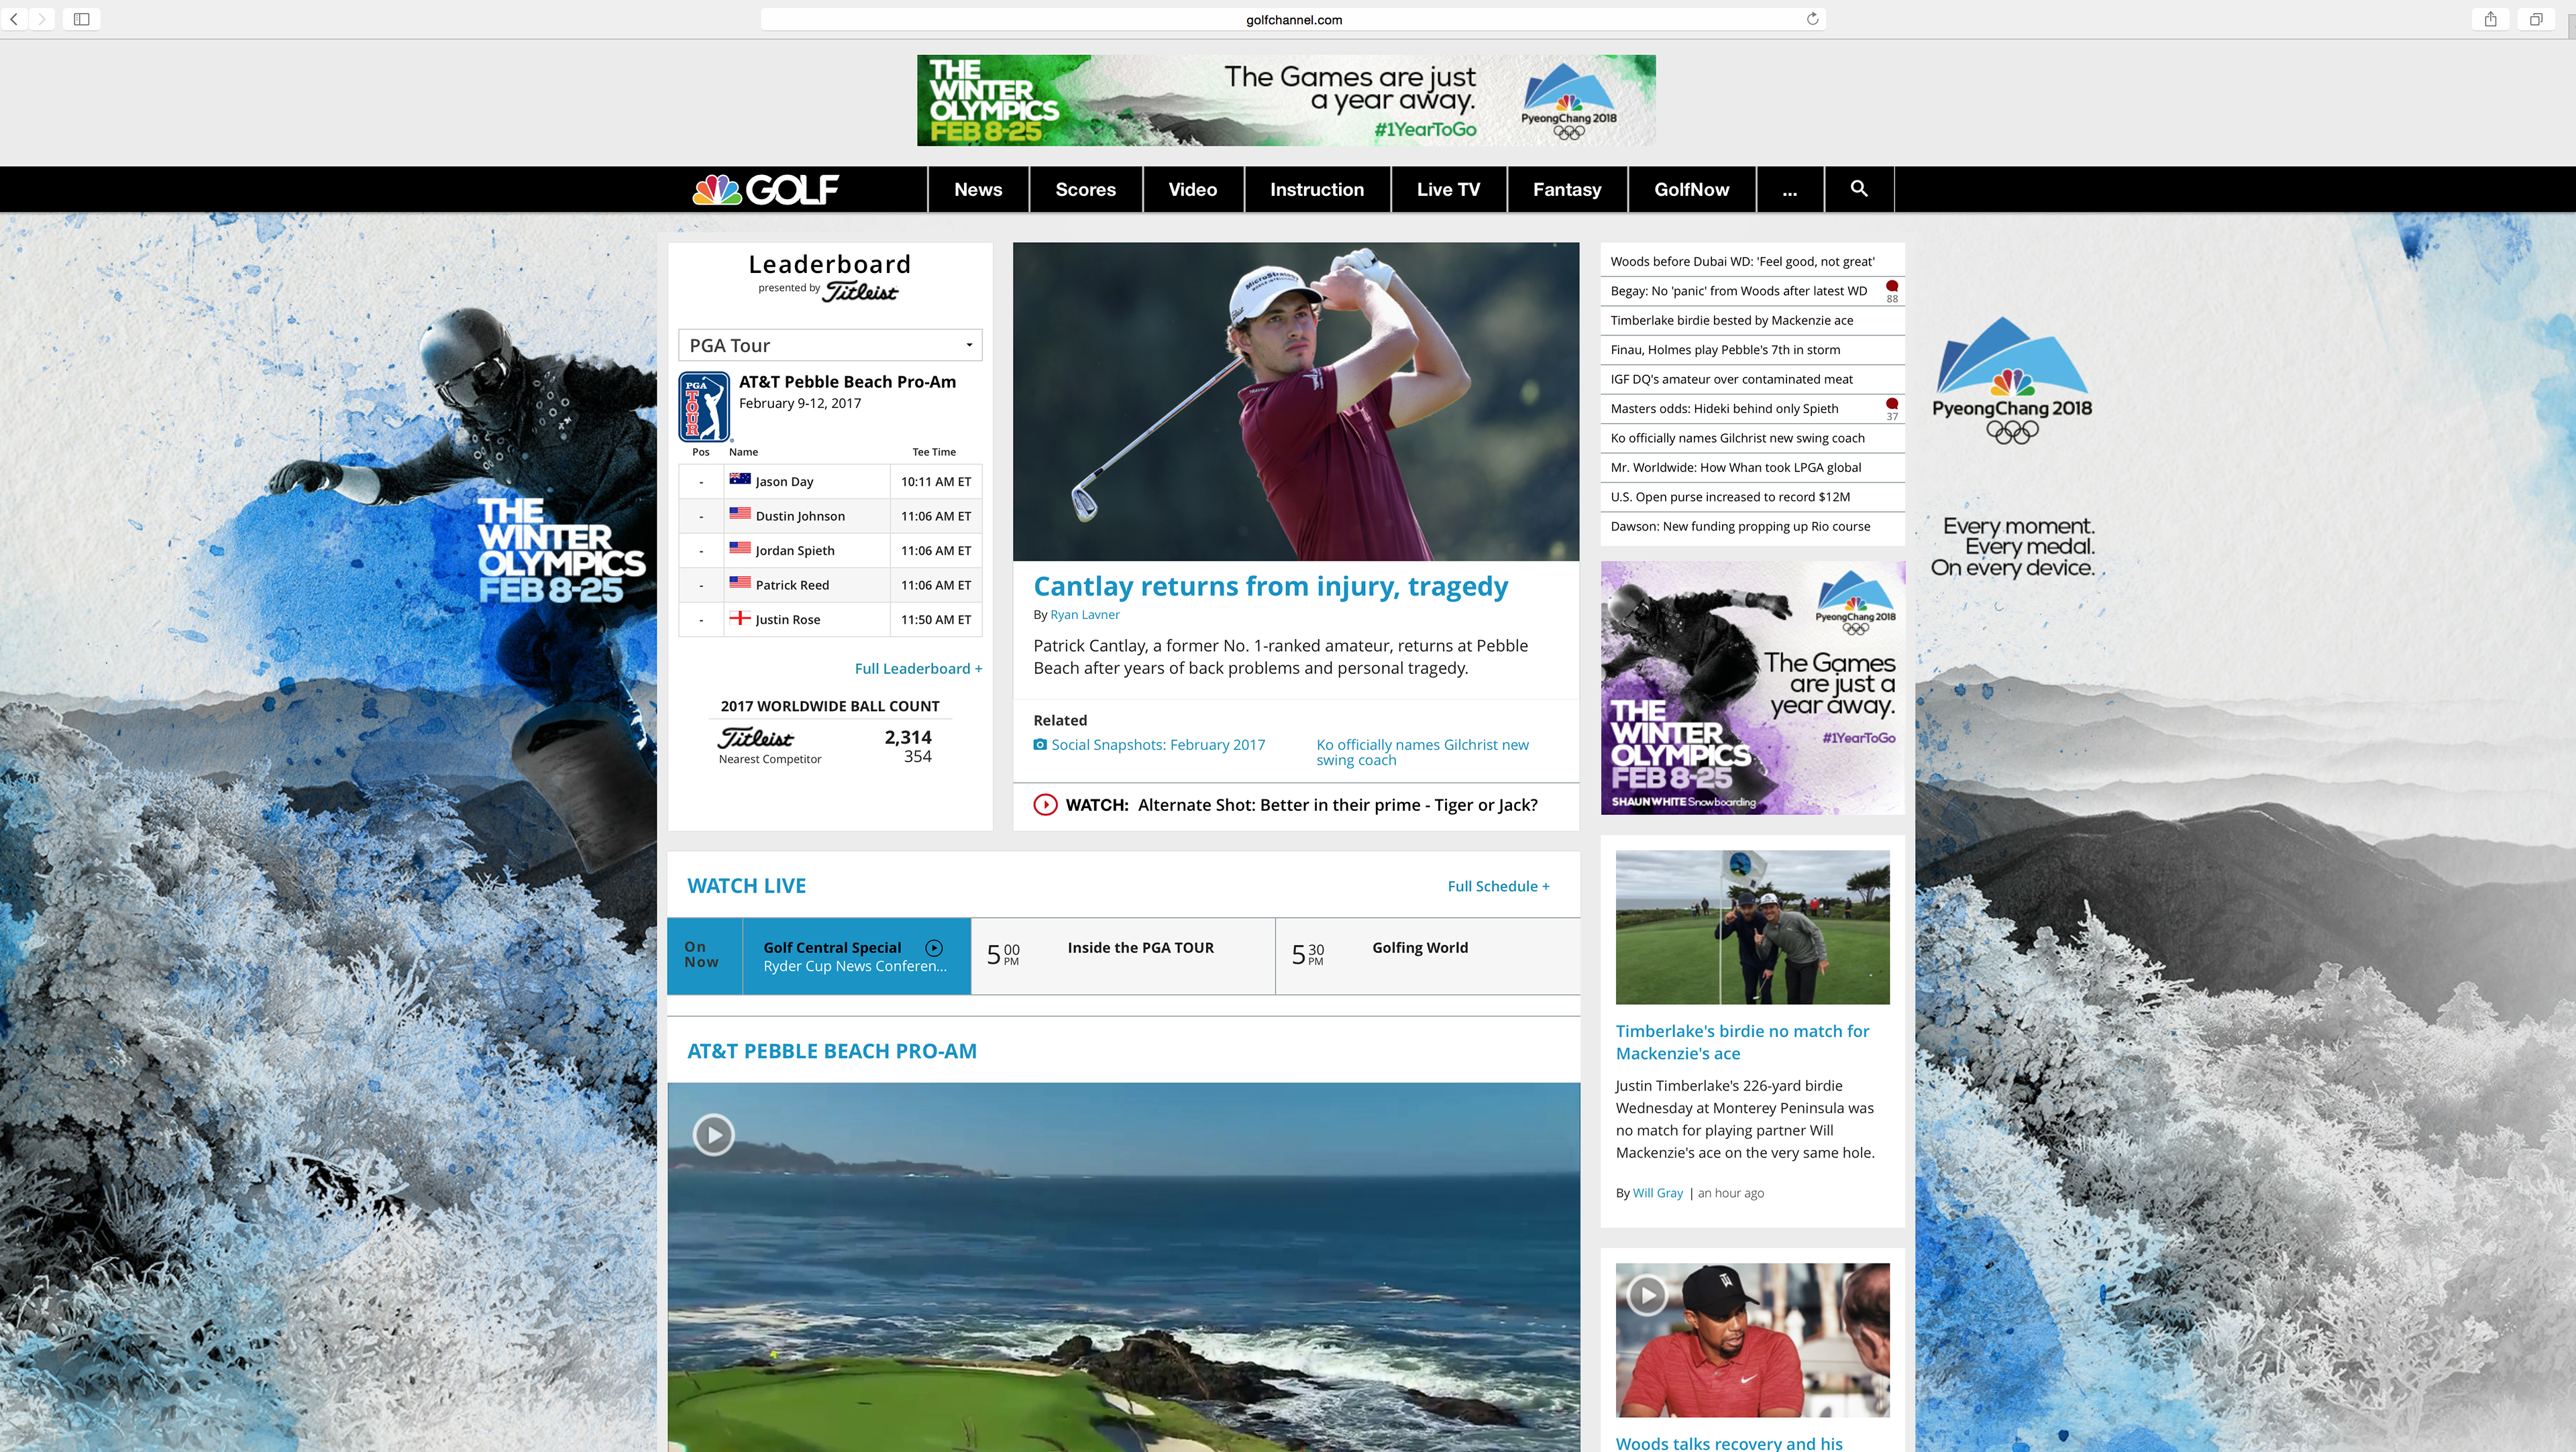Click the Titleist logo in ball count
2576x1452 pixels.
(756, 738)
